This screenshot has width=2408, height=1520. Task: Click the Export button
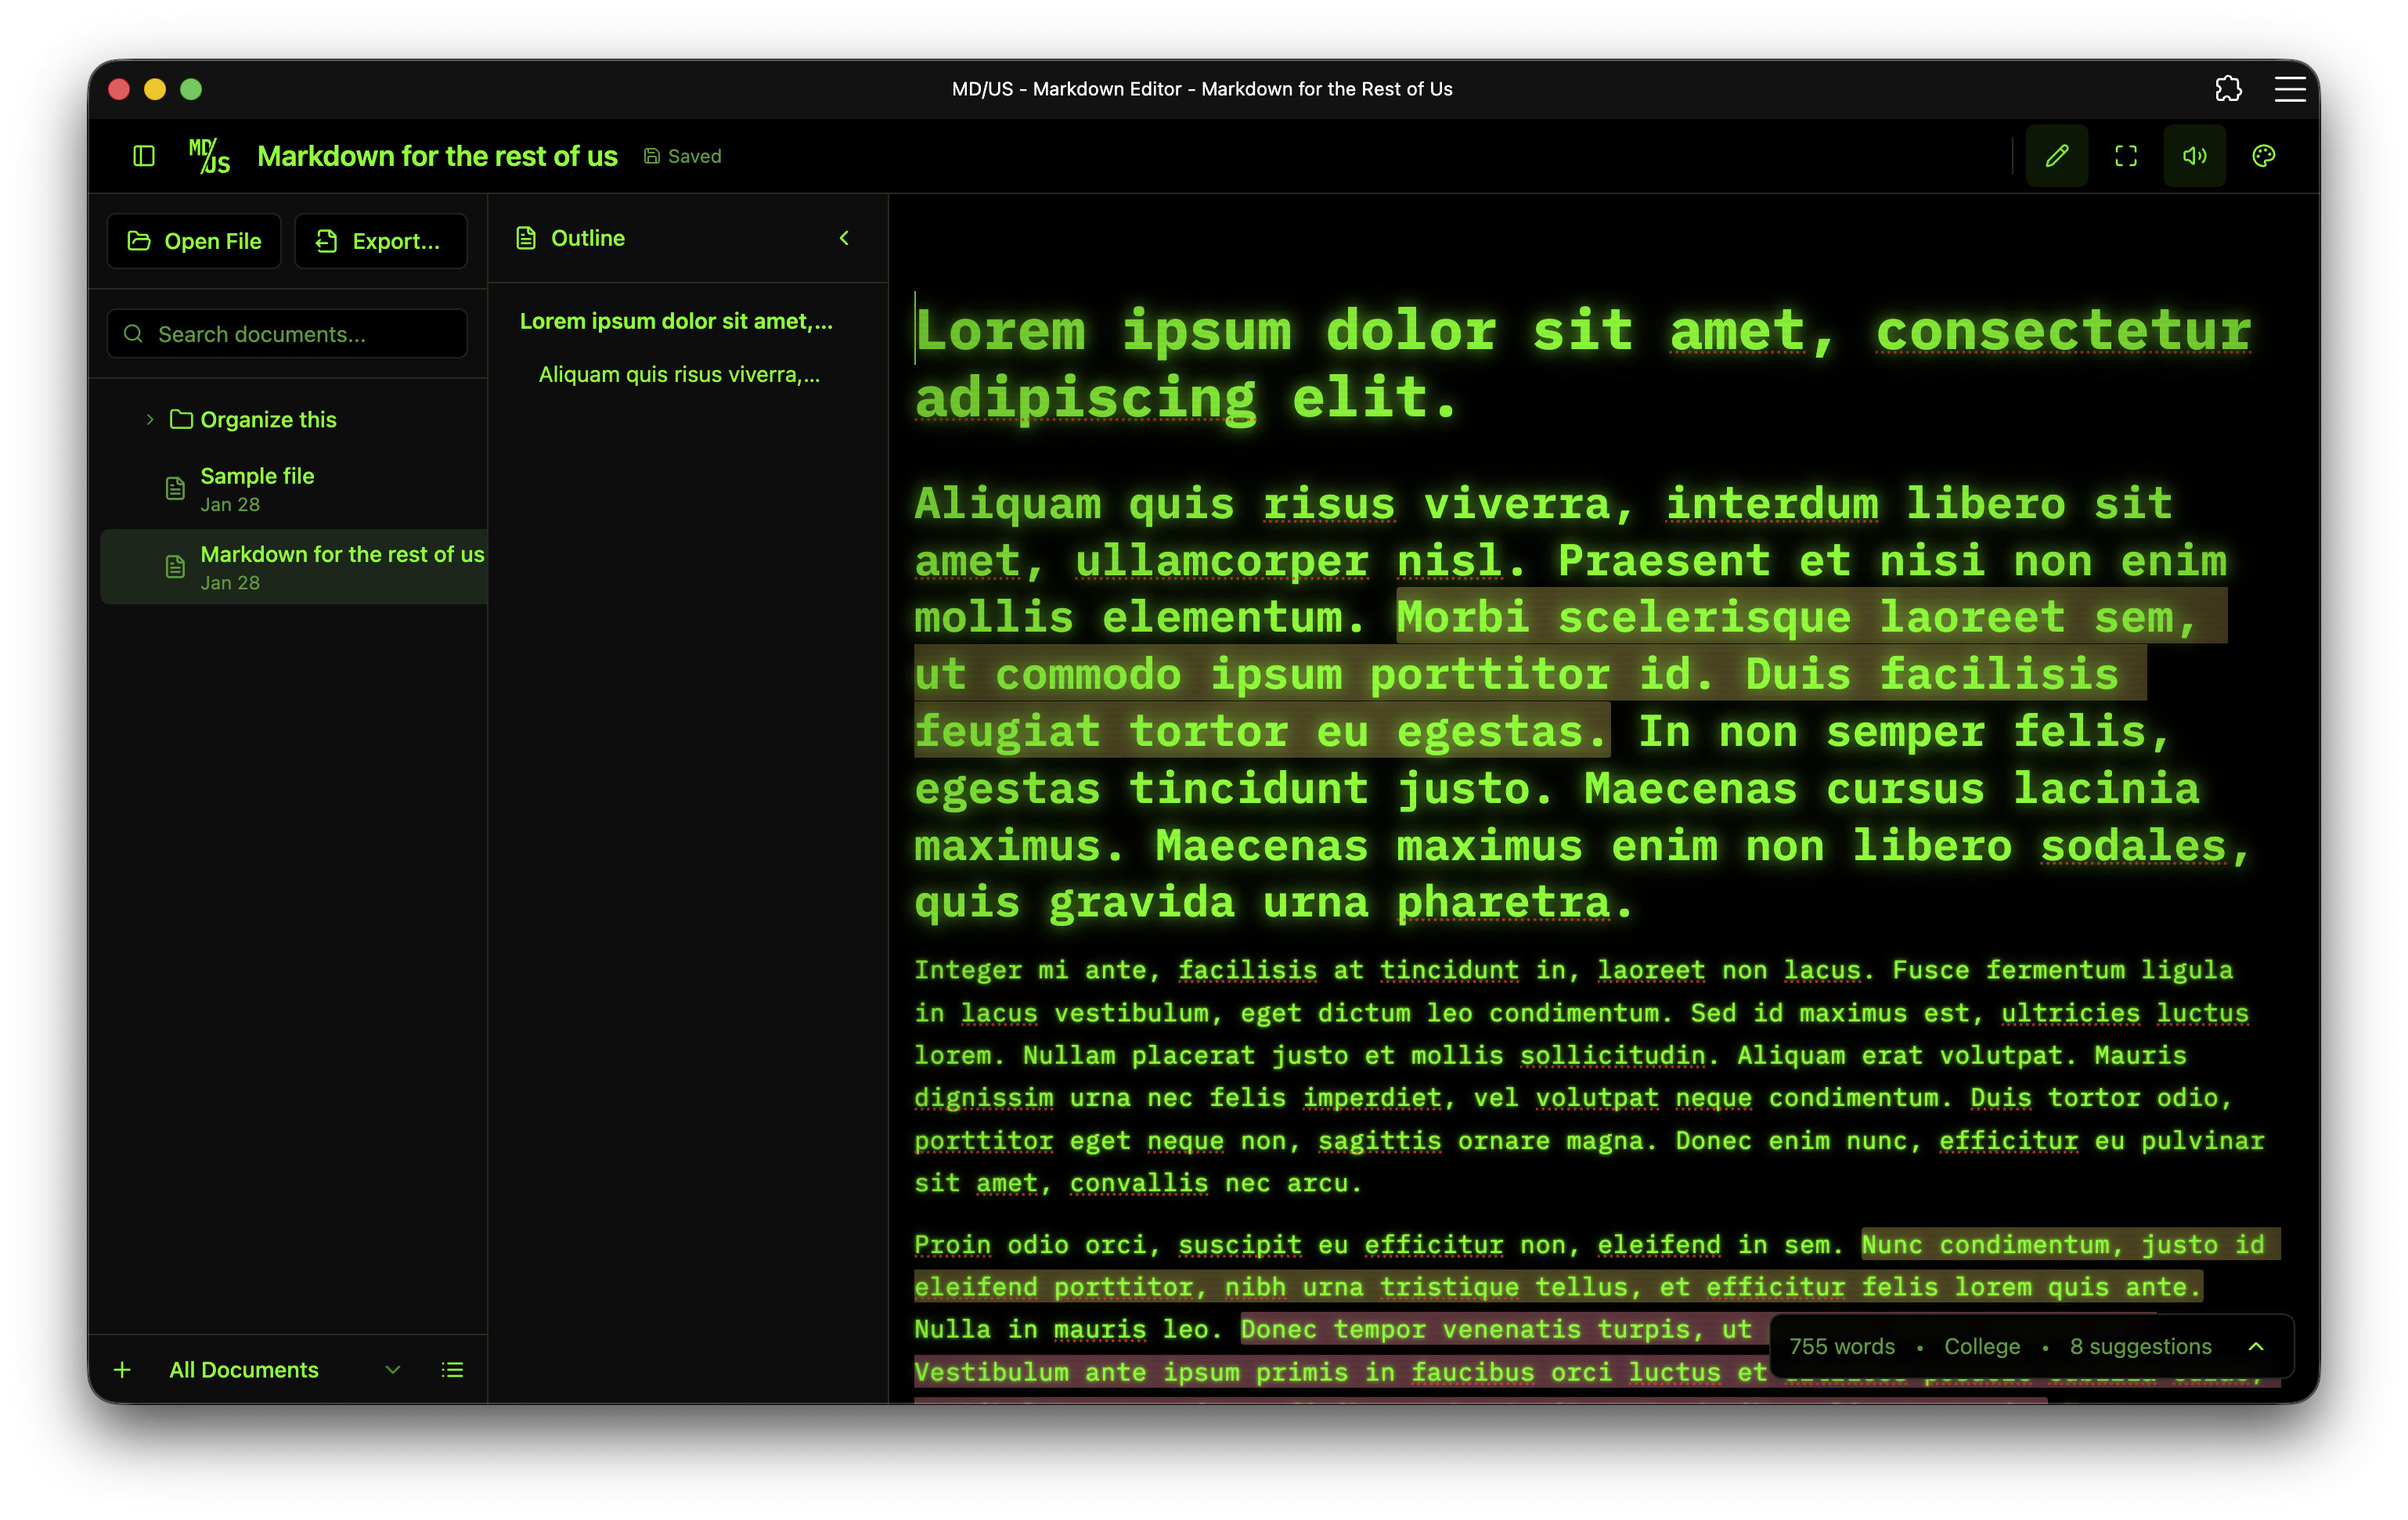(381, 241)
